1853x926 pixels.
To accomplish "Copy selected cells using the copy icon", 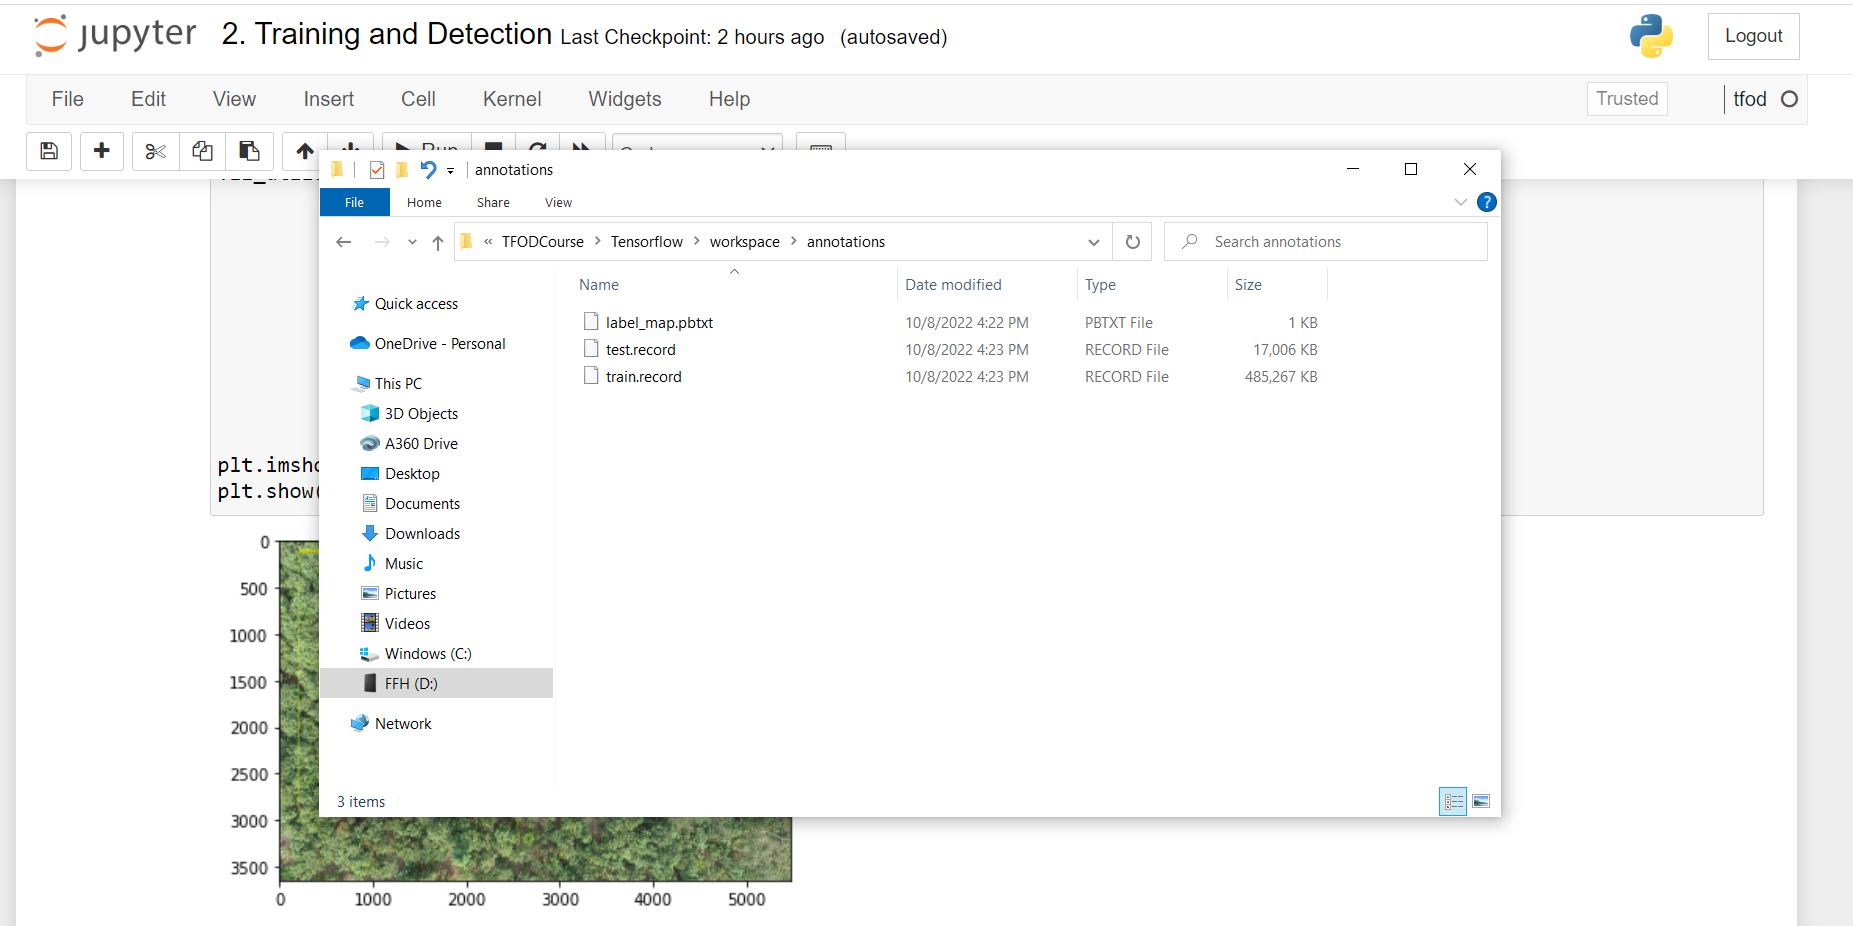I will [x=201, y=151].
